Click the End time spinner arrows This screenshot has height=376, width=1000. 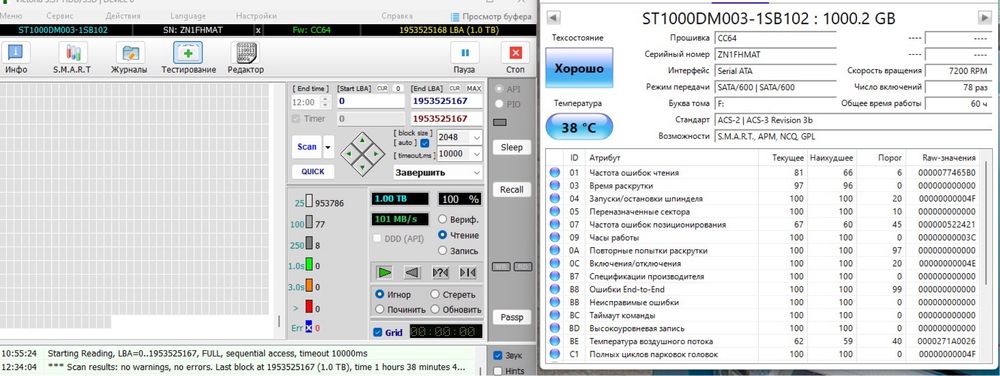325,102
